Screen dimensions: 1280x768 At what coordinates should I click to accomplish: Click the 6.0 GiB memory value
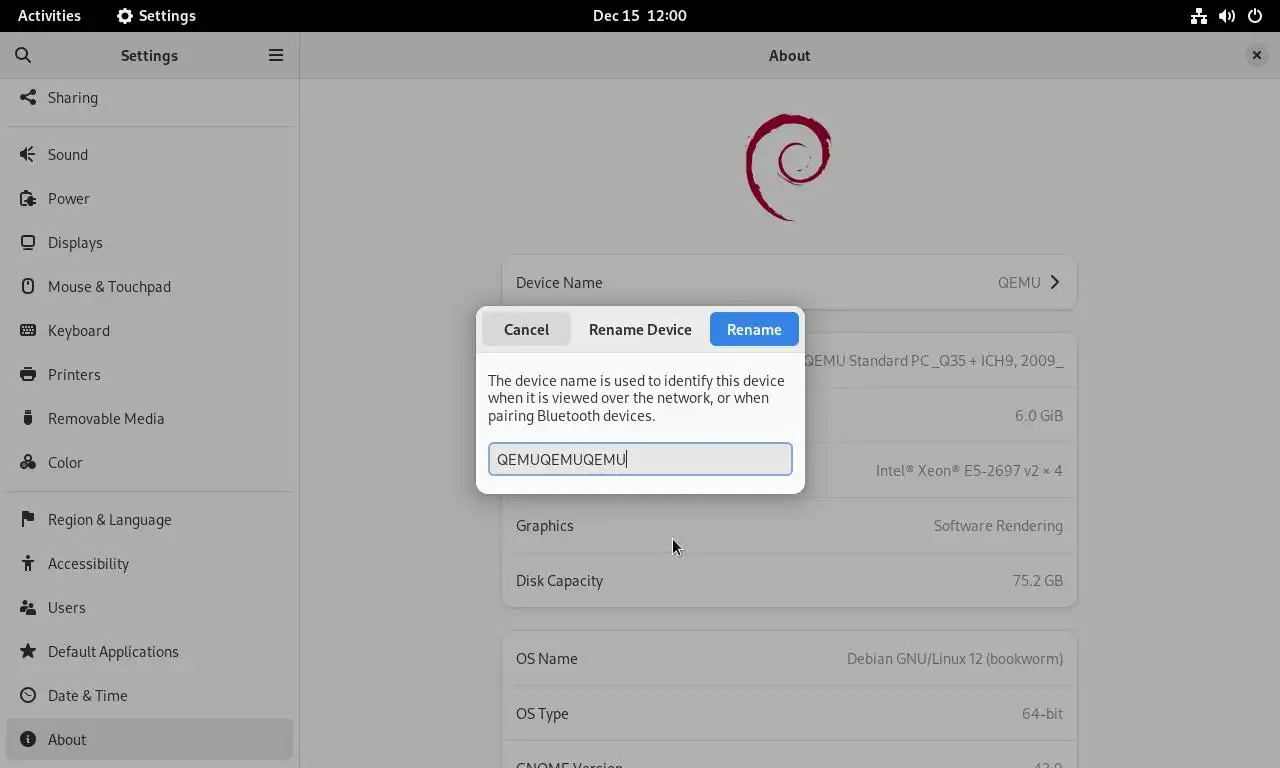(1039, 415)
